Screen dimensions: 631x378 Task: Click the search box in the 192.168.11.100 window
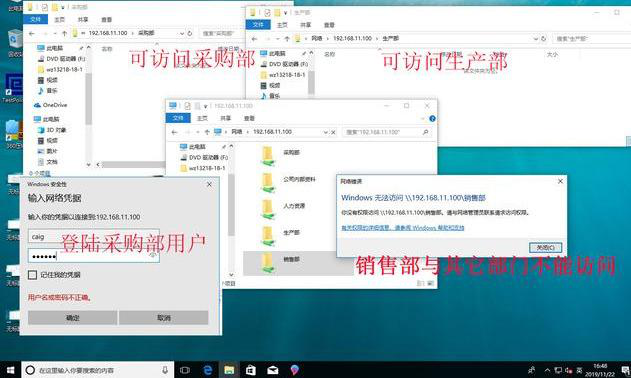[x=386, y=132]
